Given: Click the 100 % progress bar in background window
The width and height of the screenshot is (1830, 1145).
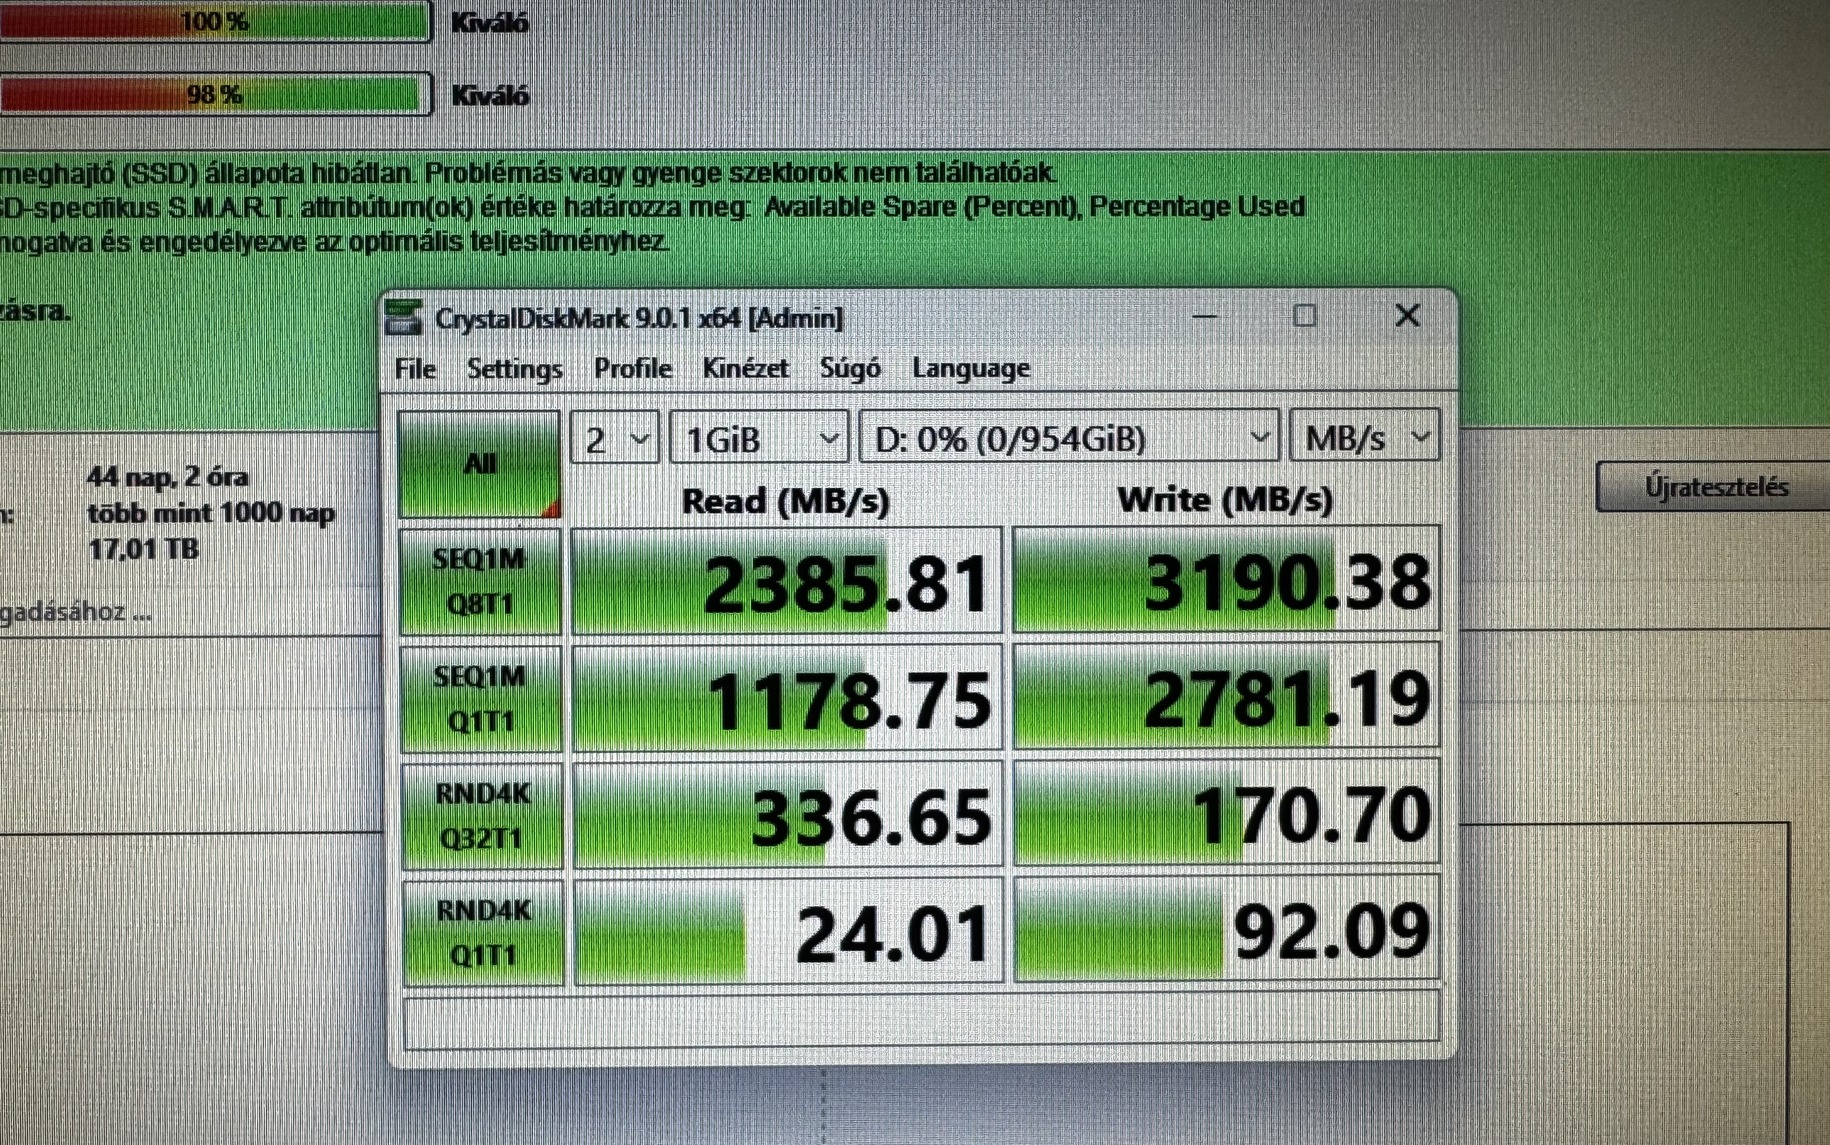Looking at the screenshot, I should coord(215,21).
